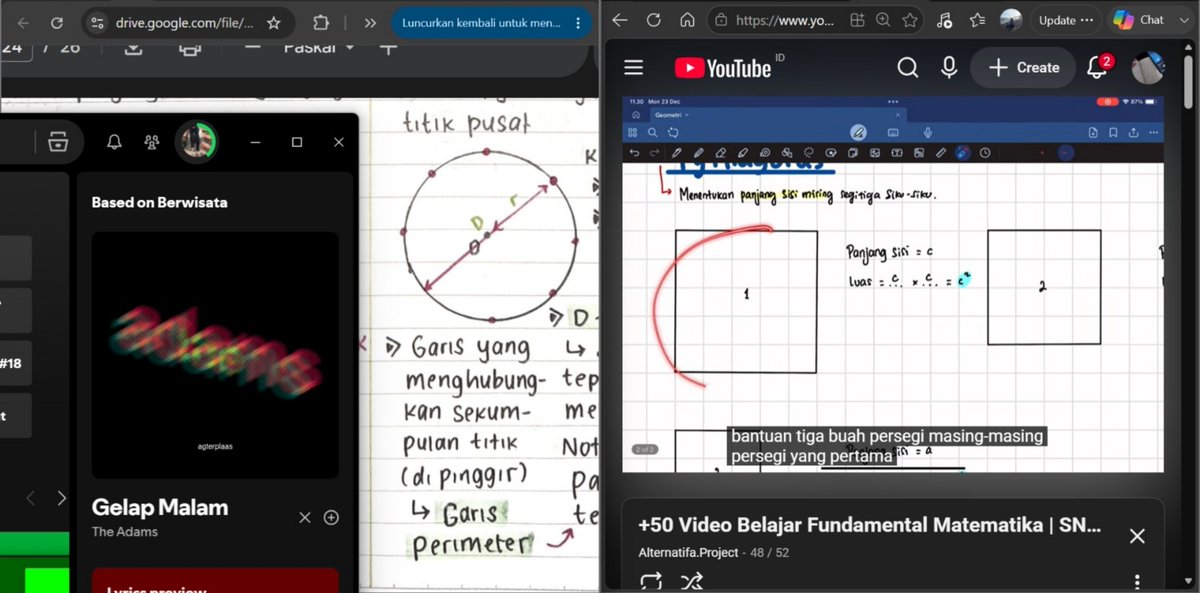Print the Drive PDF document
Image resolution: width=1200 pixels, height=593 pixels.
[189, 48]
